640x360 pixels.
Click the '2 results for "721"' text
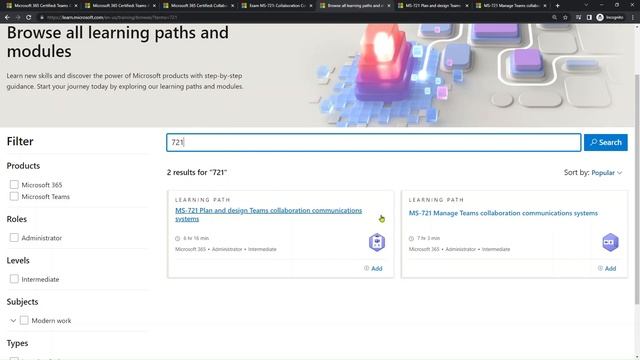197,172
